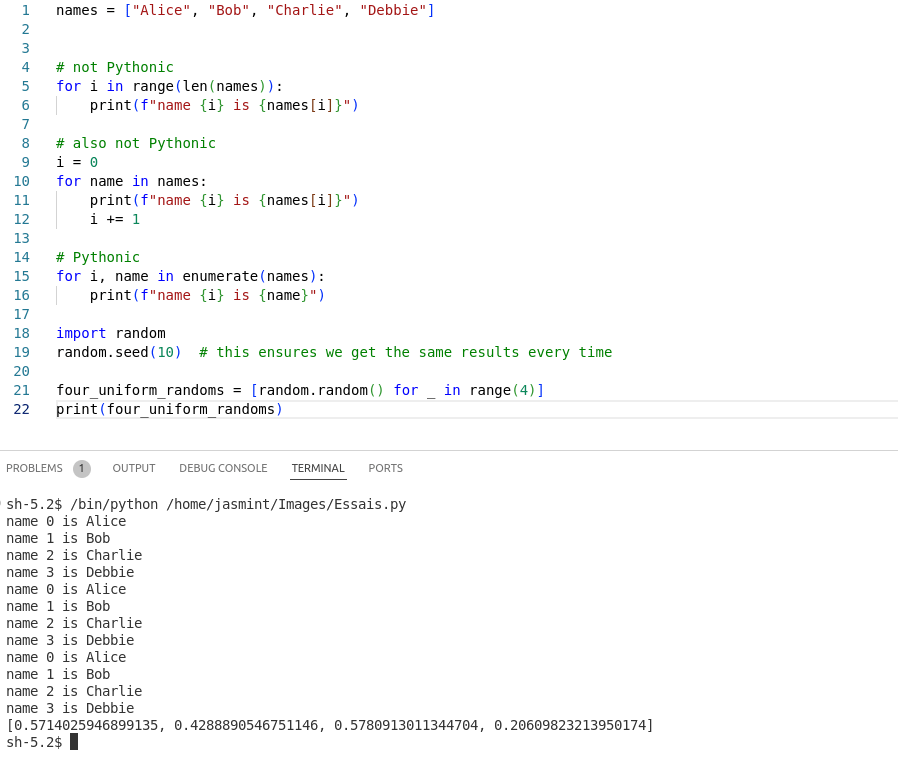This screenshot has width=898, height=760.
Task: Switch to the OUTPUT panel tab
Action: point(134,468)
